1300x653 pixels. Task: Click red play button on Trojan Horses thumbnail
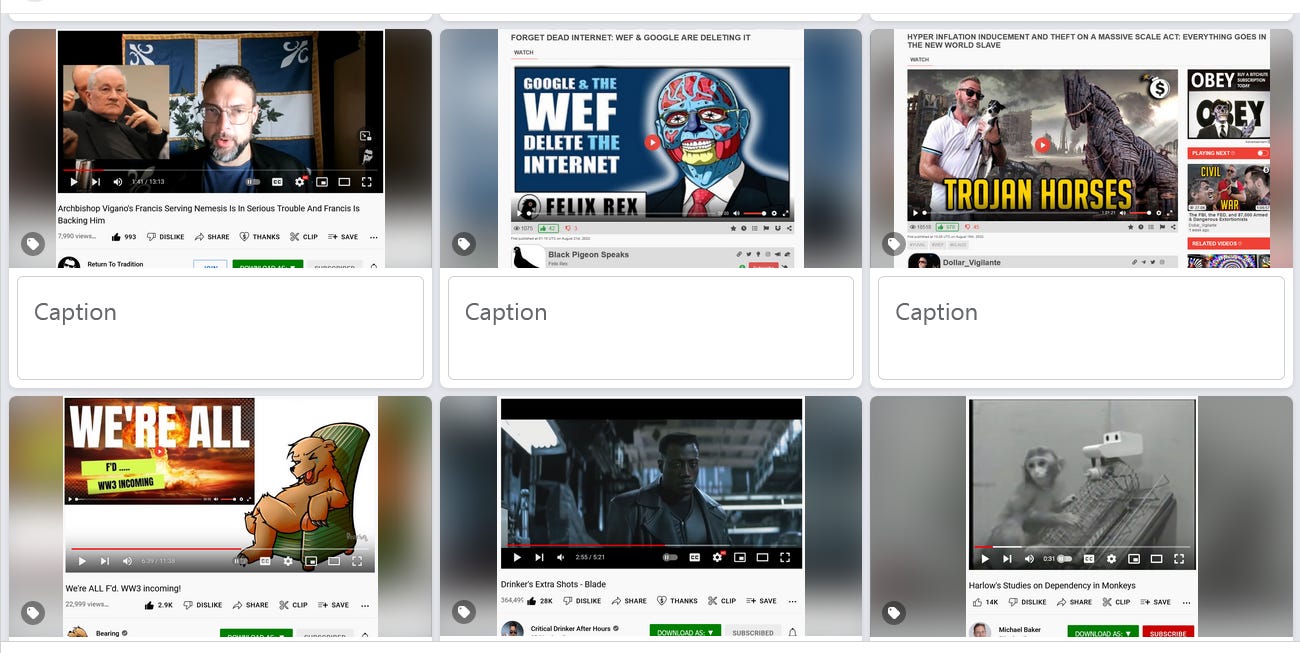[x=1042, y=145]
